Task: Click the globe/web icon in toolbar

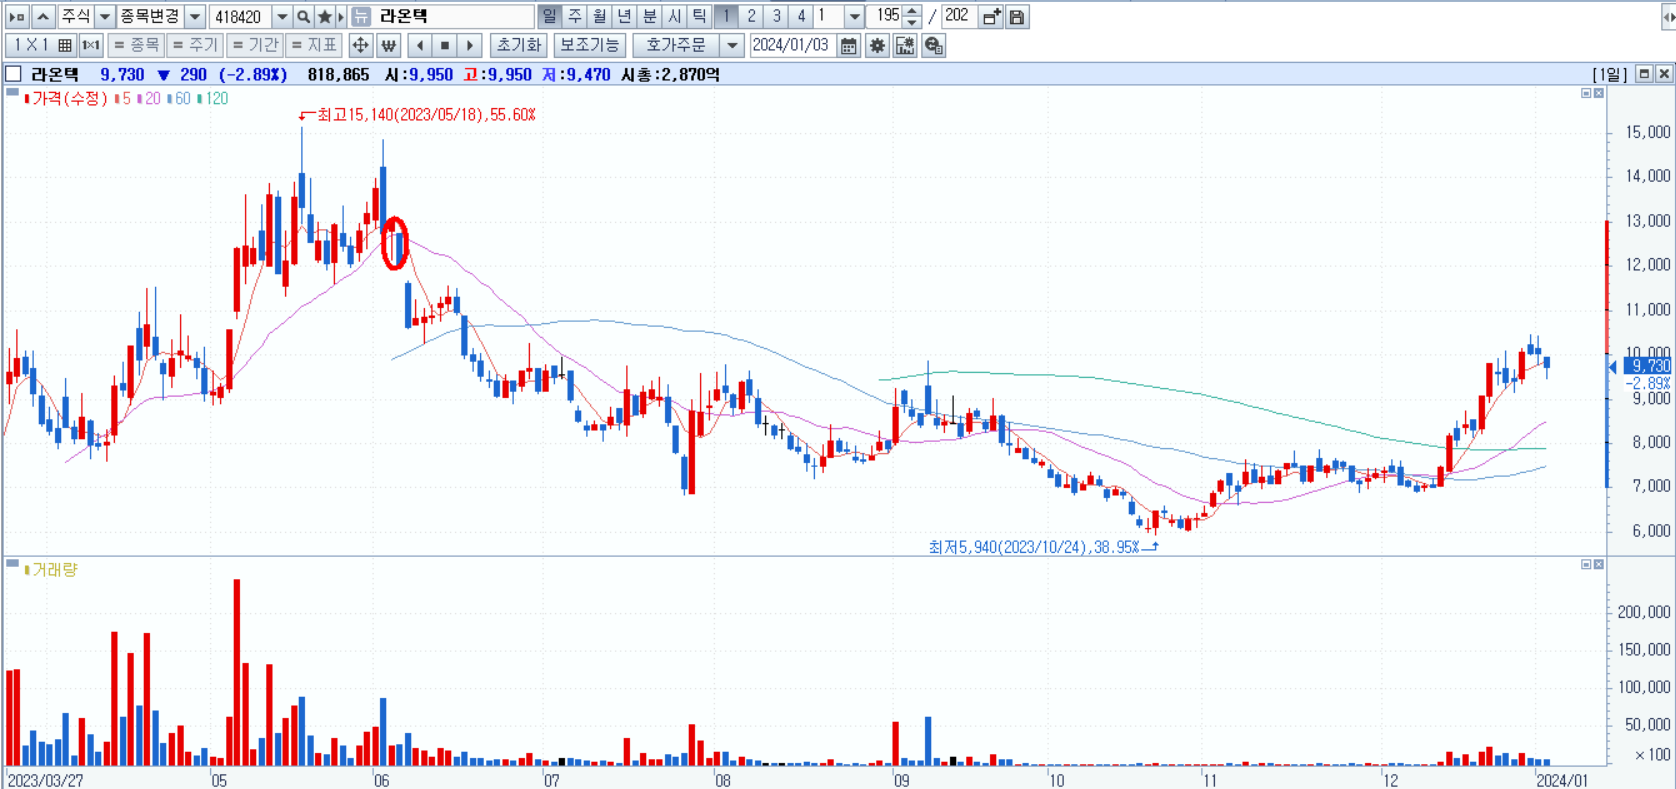Action: [x=933, y=45]
